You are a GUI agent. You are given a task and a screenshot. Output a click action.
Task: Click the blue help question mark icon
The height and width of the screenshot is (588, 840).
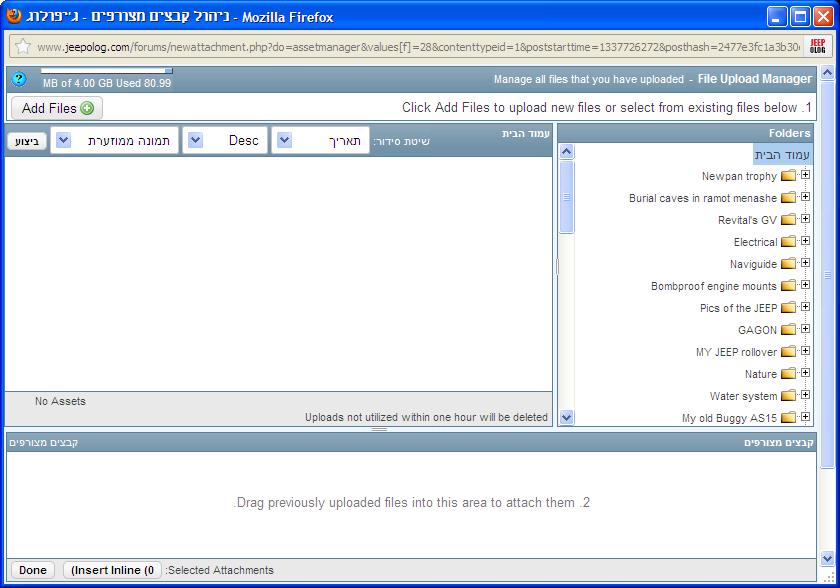pyautogui.click(x=19, y=79)
